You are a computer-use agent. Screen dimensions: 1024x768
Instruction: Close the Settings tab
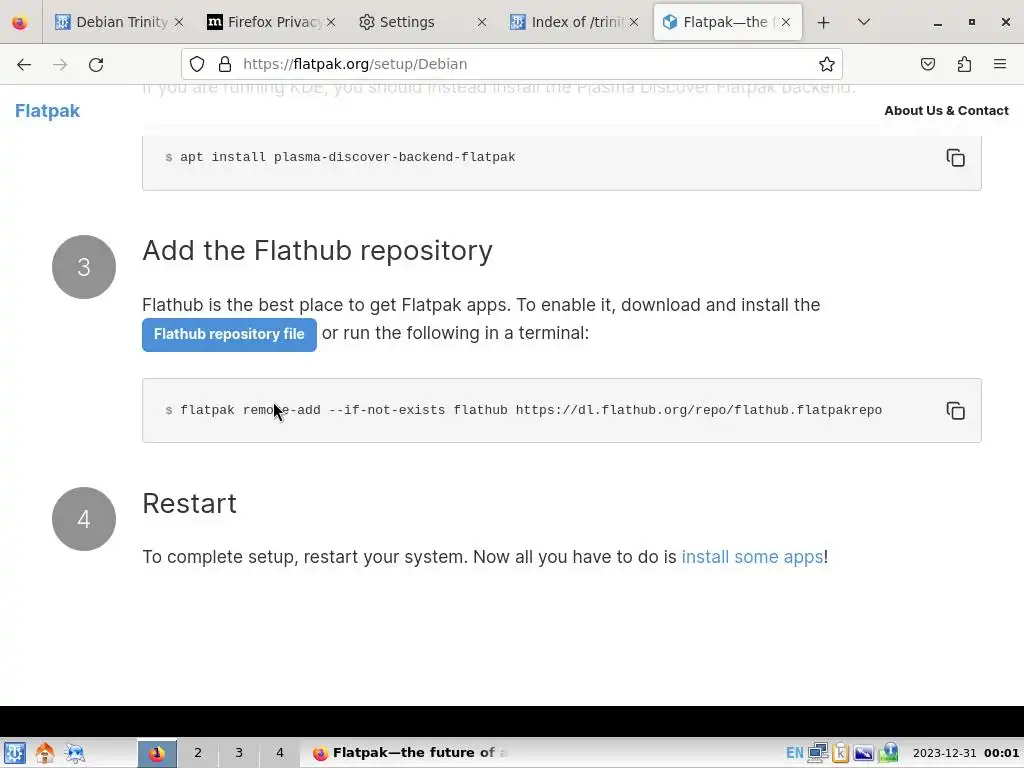point(482,22)
